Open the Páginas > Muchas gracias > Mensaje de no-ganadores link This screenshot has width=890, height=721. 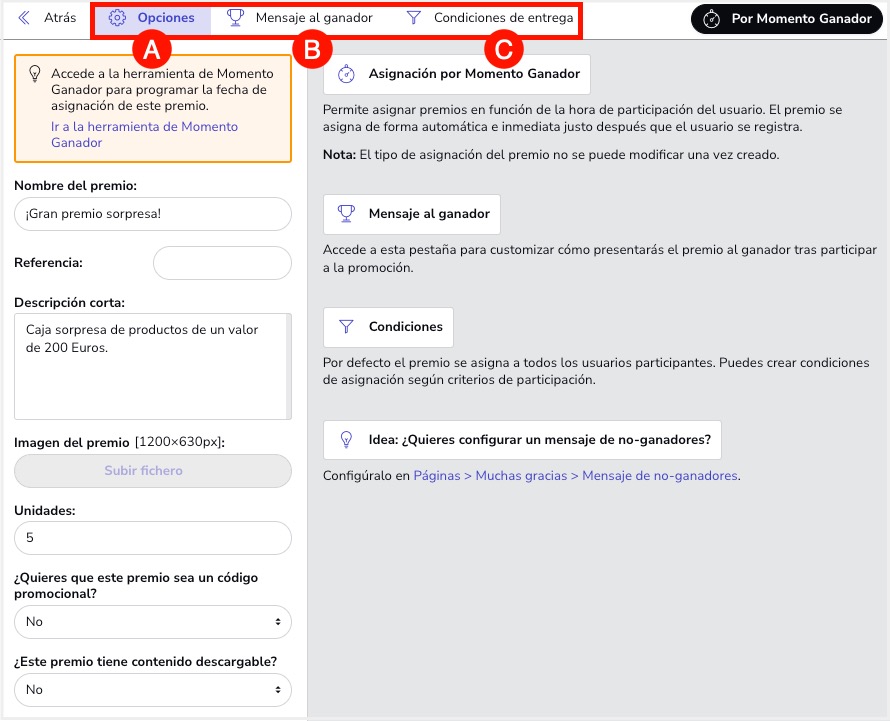575,476
